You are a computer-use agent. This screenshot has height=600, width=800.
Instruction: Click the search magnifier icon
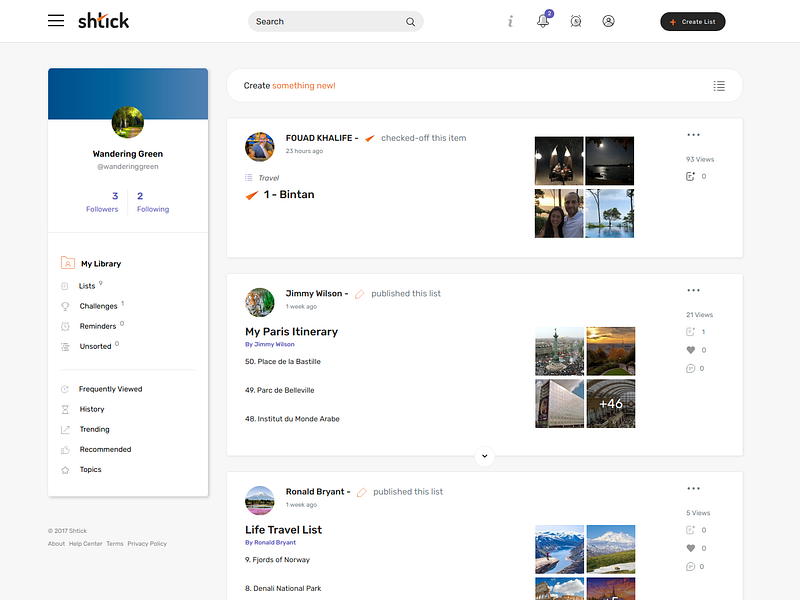tap(410, 22)
